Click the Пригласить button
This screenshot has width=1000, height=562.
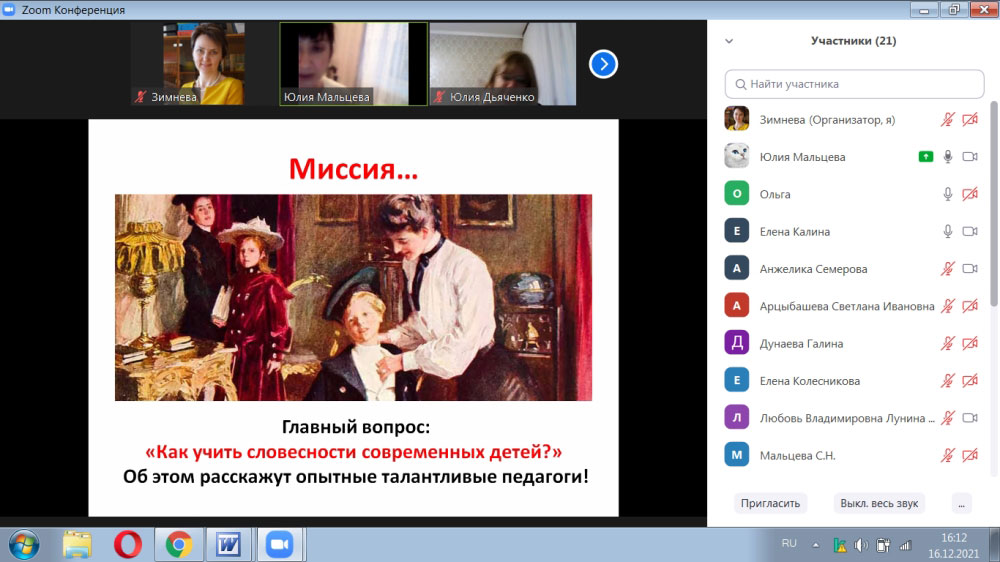[x=770, y=503]
